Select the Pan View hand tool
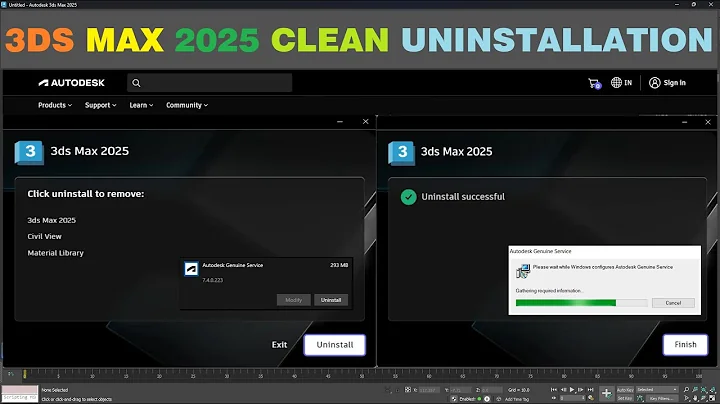 click(x=695, y=398)
